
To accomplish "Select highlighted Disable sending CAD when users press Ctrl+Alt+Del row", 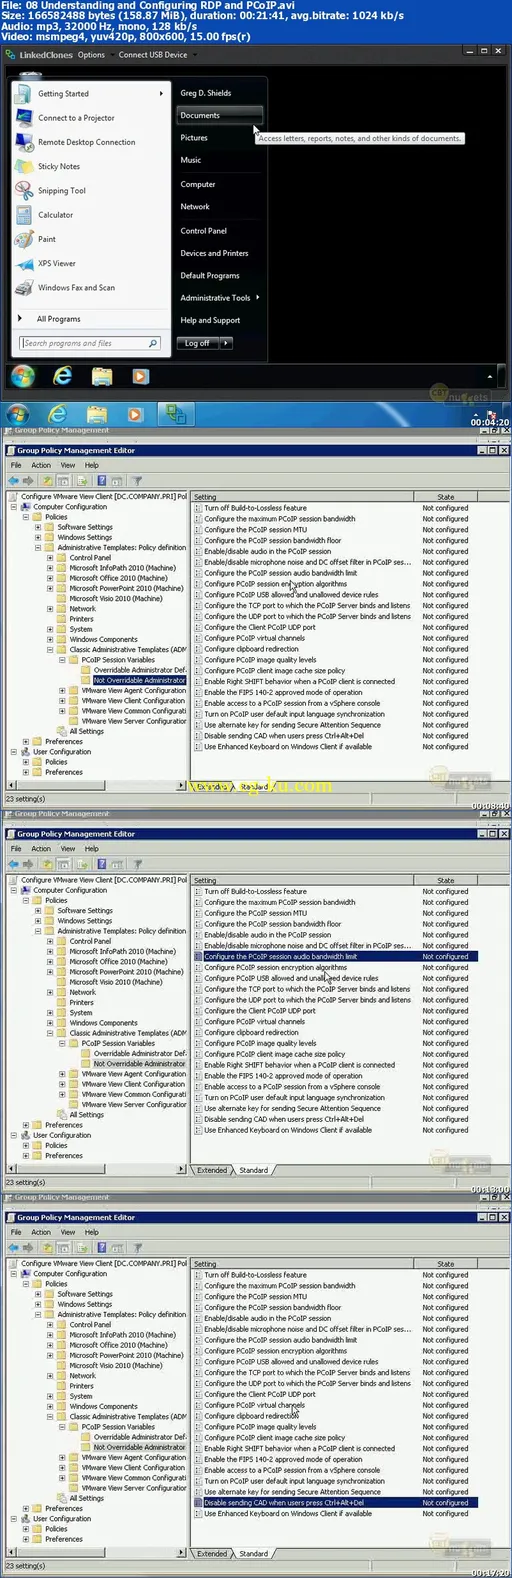I will pyautogui.click(x=335, y=1503).
